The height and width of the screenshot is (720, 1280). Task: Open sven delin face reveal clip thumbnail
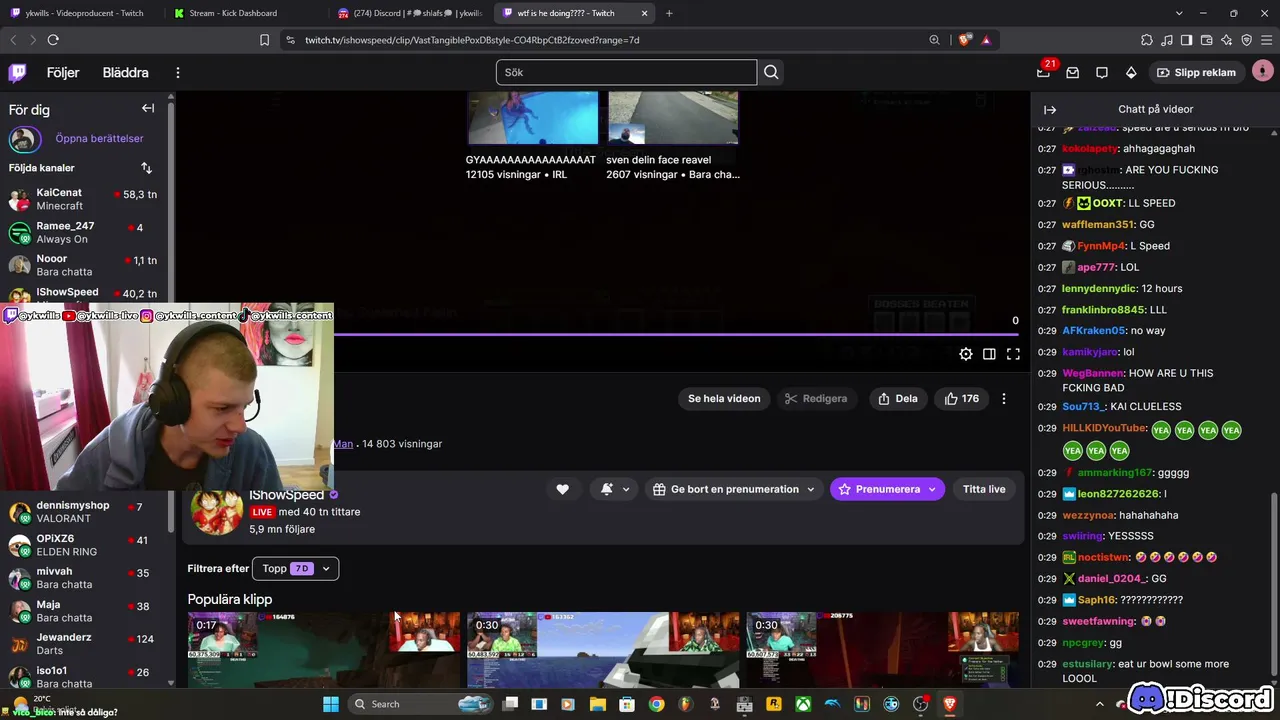(673, 118)
